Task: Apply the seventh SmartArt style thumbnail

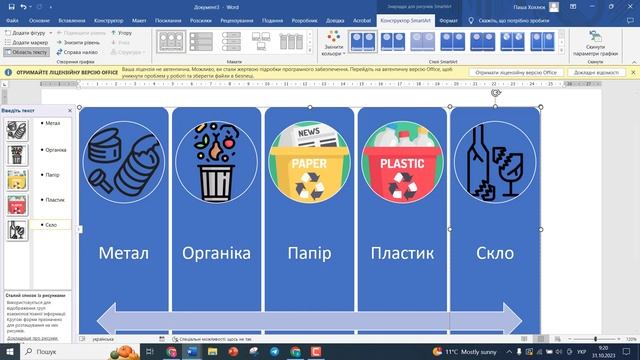Action: pyautogui.click(x=542, y=42)
